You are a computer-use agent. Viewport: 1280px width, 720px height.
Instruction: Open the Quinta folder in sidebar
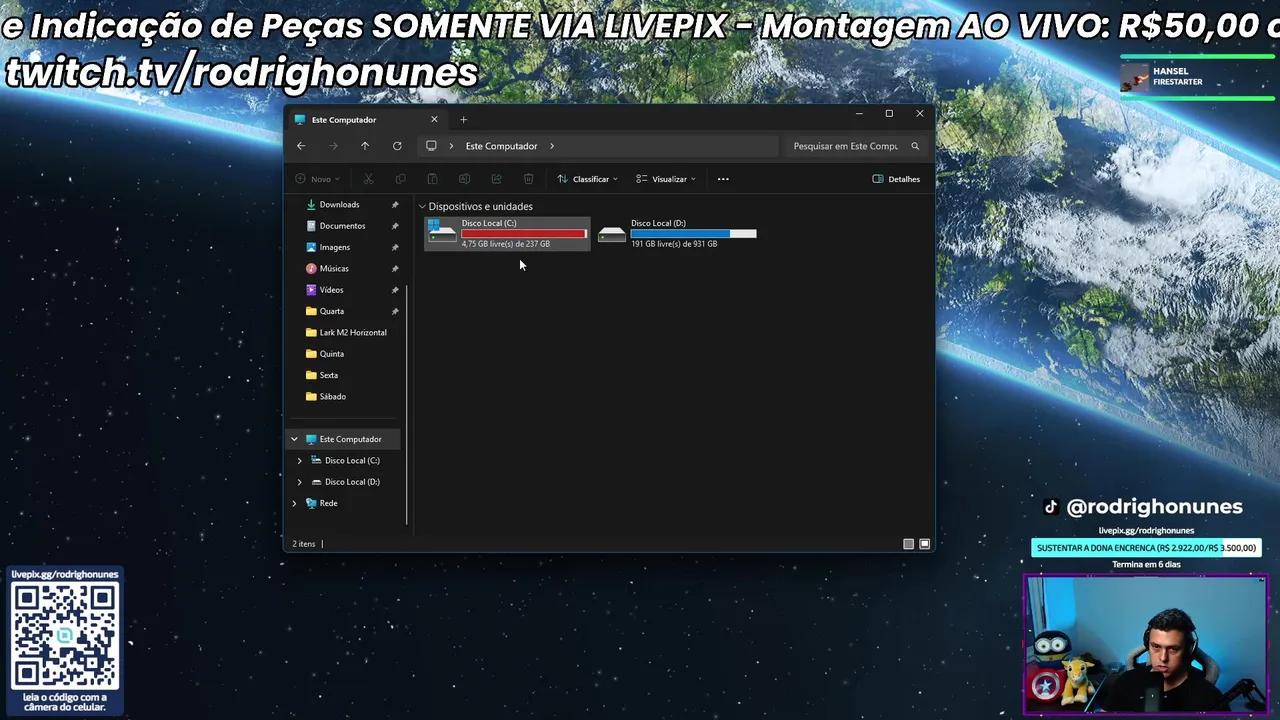(x=331, y=354)
